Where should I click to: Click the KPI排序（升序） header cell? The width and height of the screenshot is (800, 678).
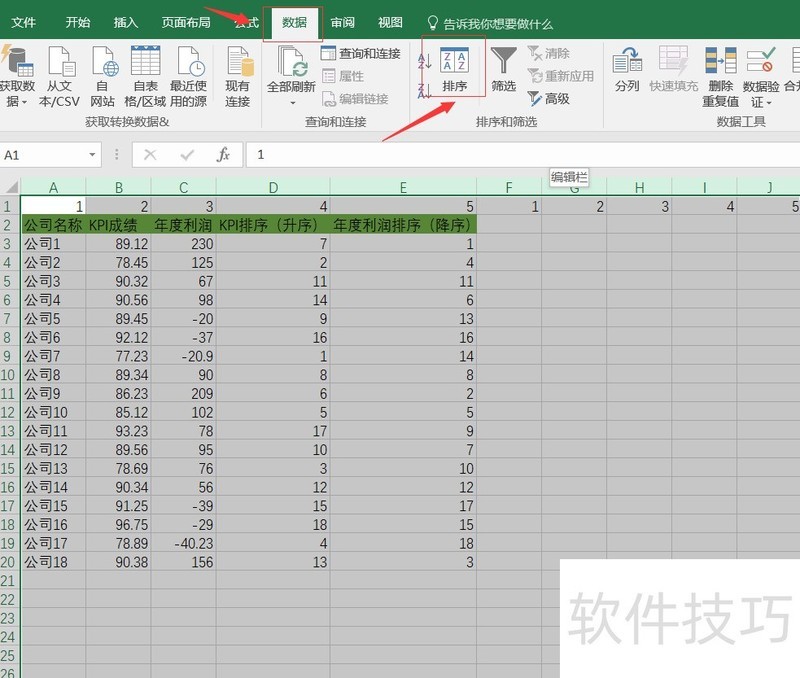point(273,225)
